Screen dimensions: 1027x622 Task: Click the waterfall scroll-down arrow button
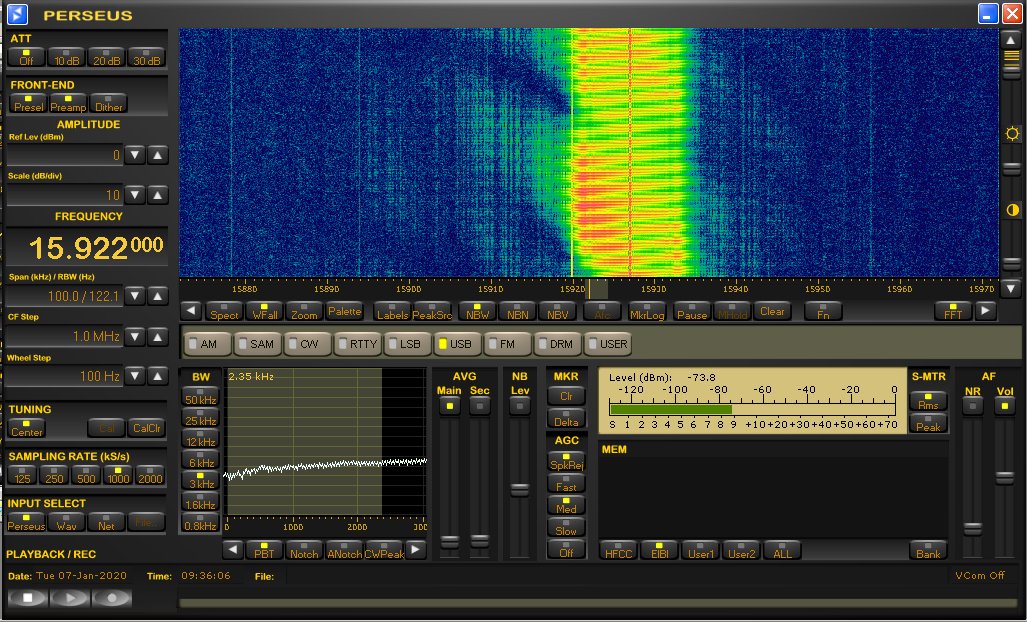(1011, 287)
